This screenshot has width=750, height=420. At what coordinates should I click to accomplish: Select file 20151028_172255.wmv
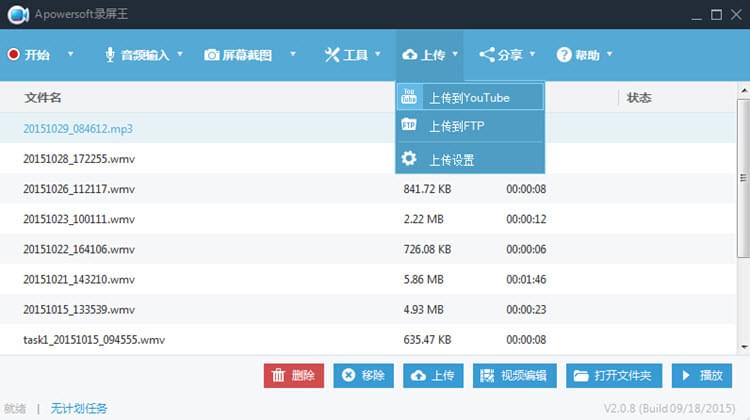tap(79, 159)
